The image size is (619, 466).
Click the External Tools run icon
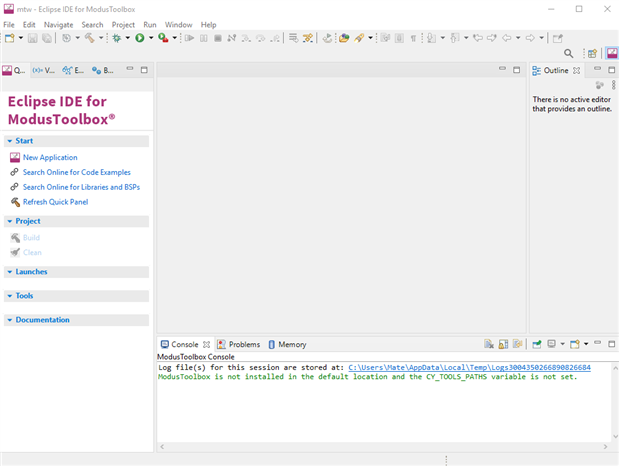(163, 38)
